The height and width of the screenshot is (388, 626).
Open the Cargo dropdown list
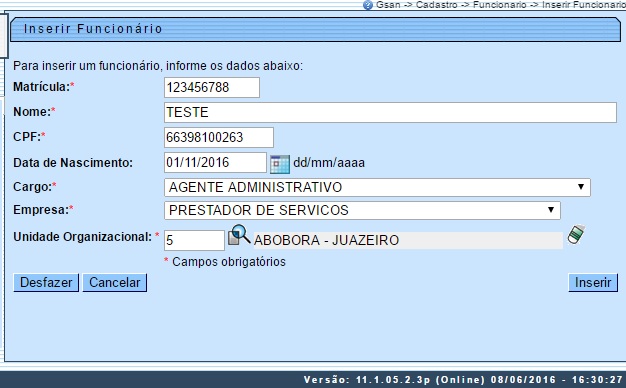377,187
